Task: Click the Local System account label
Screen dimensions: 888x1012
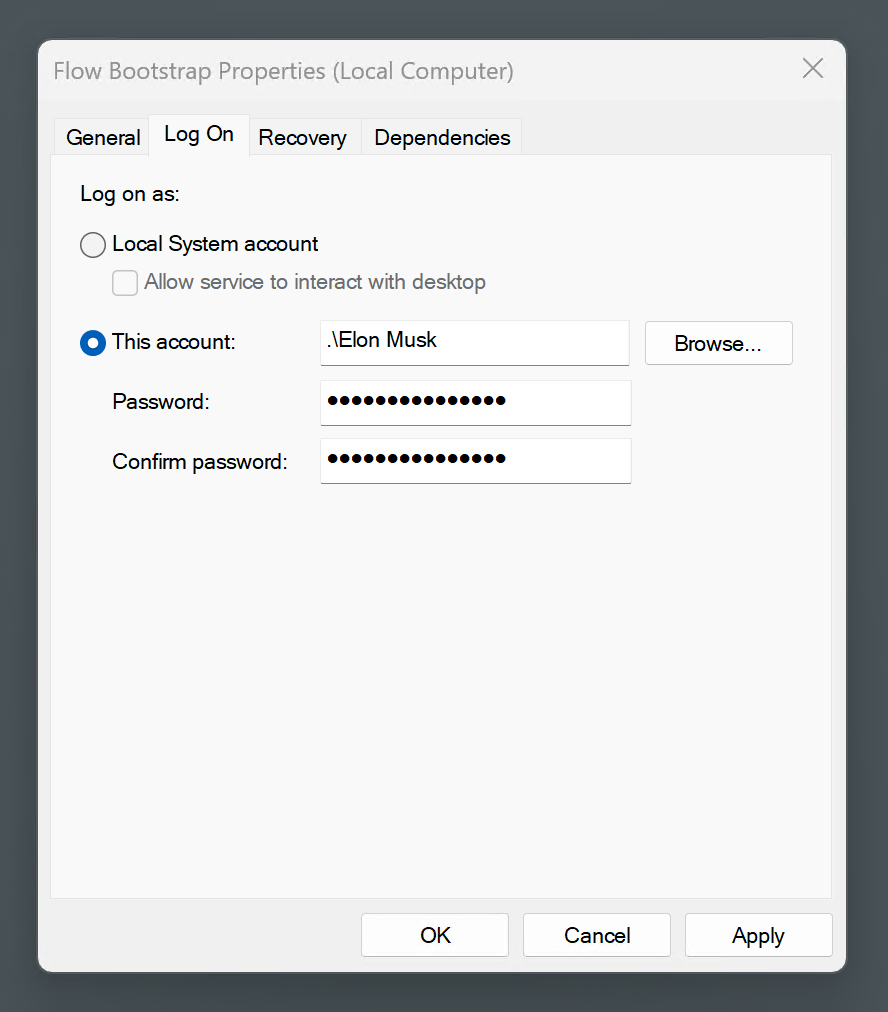Action: (x=216, y=244)
